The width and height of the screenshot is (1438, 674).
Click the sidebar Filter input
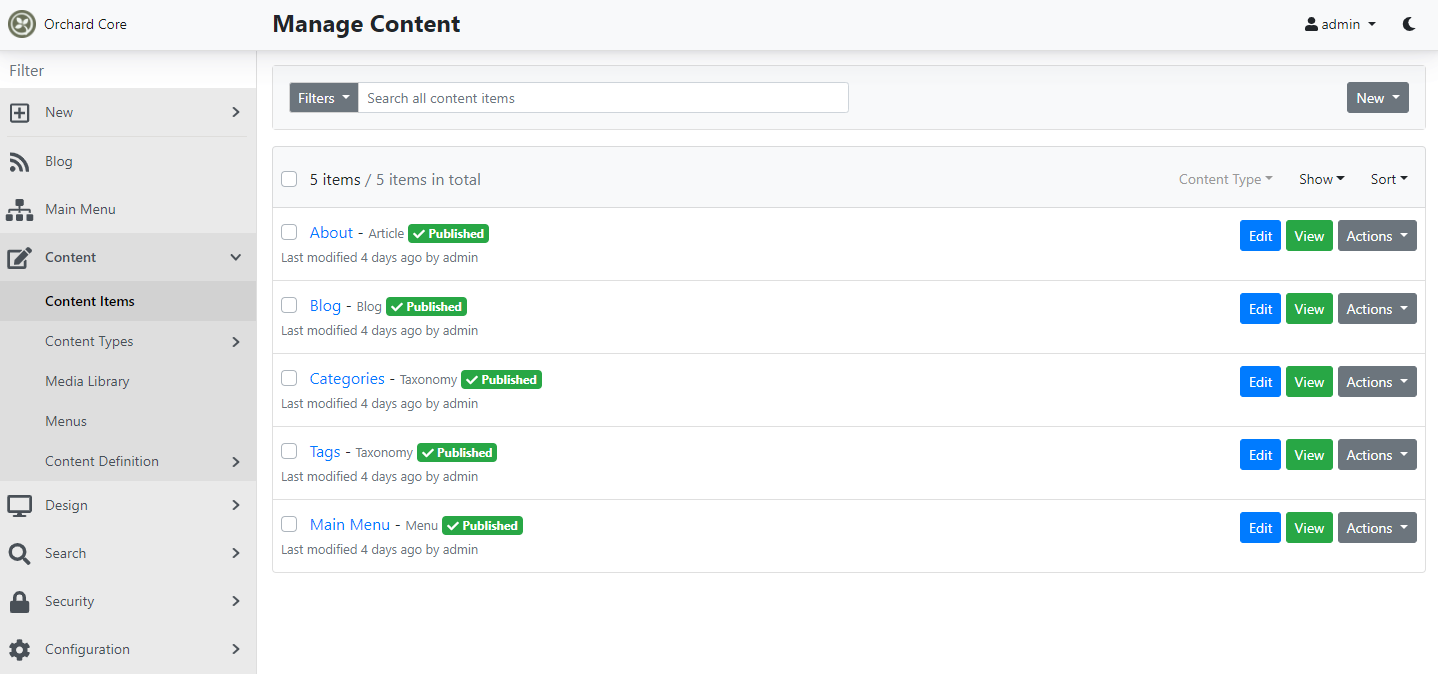[128, 70]
